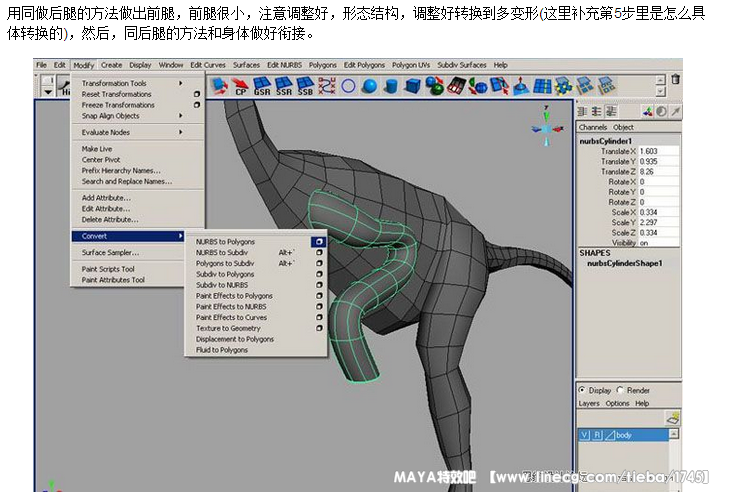The width and height of the screenshot is (743, 494).
Task: Click the colored axes manipulator icon in channel box
Action: (x=647, y=111)
